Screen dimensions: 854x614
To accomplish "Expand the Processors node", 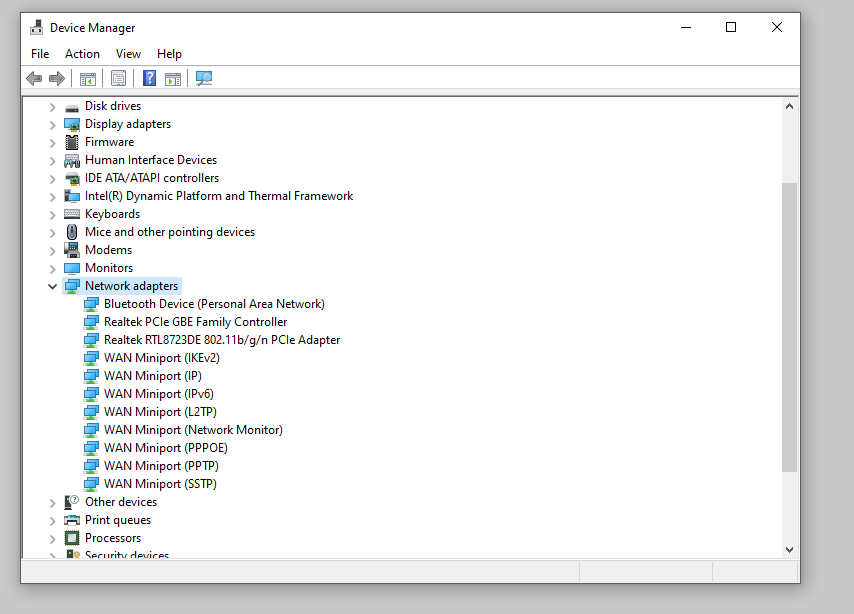I will tap(52, 539).
